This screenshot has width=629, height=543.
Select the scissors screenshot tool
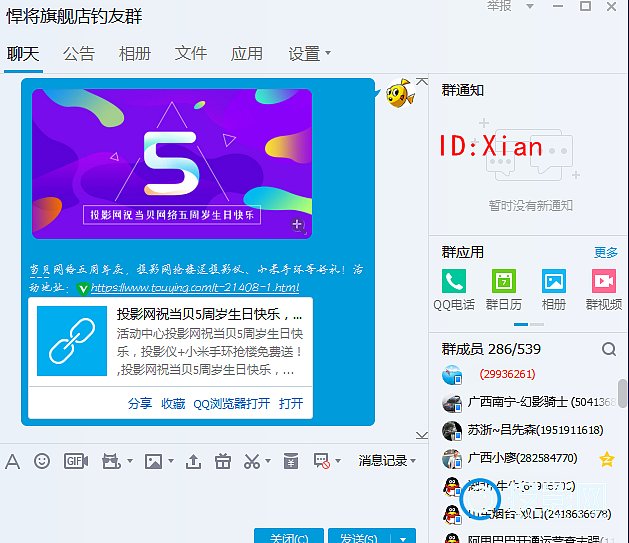click(252, 461)
